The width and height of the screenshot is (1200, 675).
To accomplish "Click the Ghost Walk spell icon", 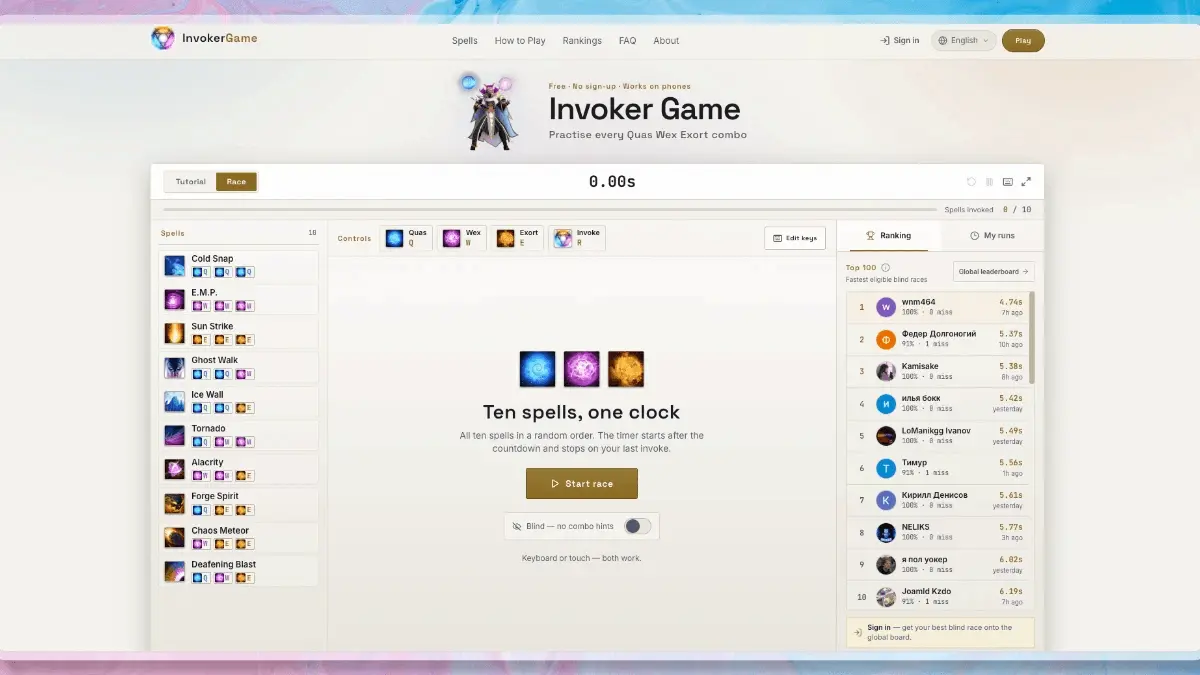I will [x=174, y=367].
